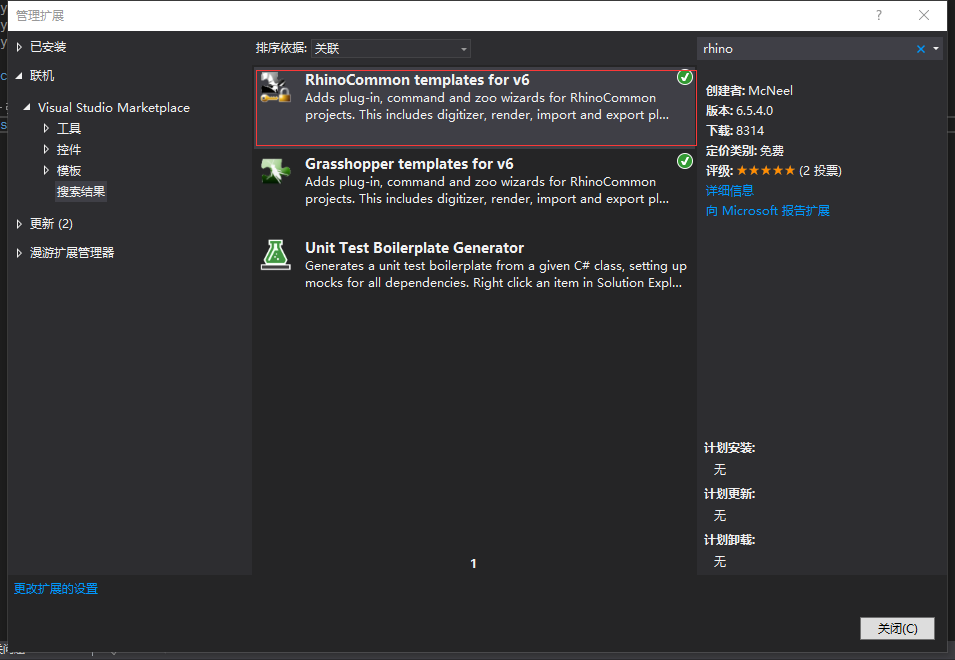
Task: Close the Manage Extensions dialog window
Action: [x=924, y=15]
